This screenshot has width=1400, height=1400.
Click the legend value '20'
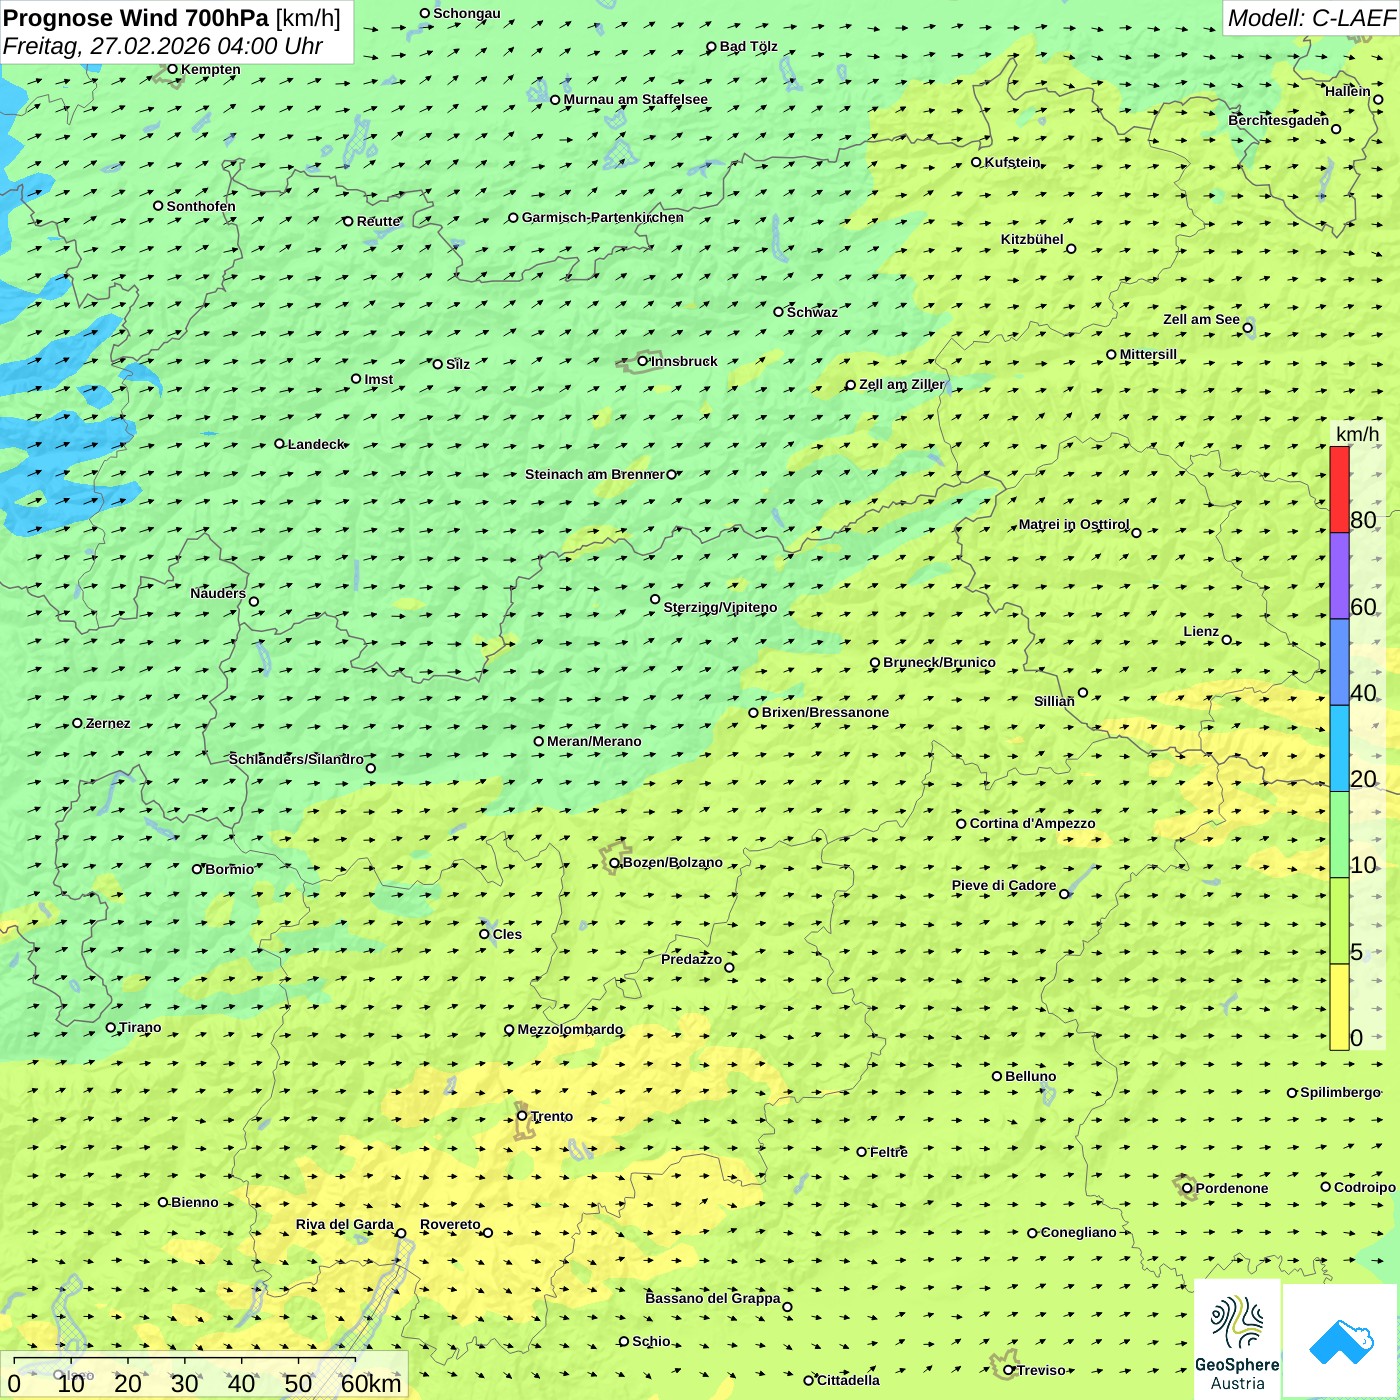[x=1363, y=779]
